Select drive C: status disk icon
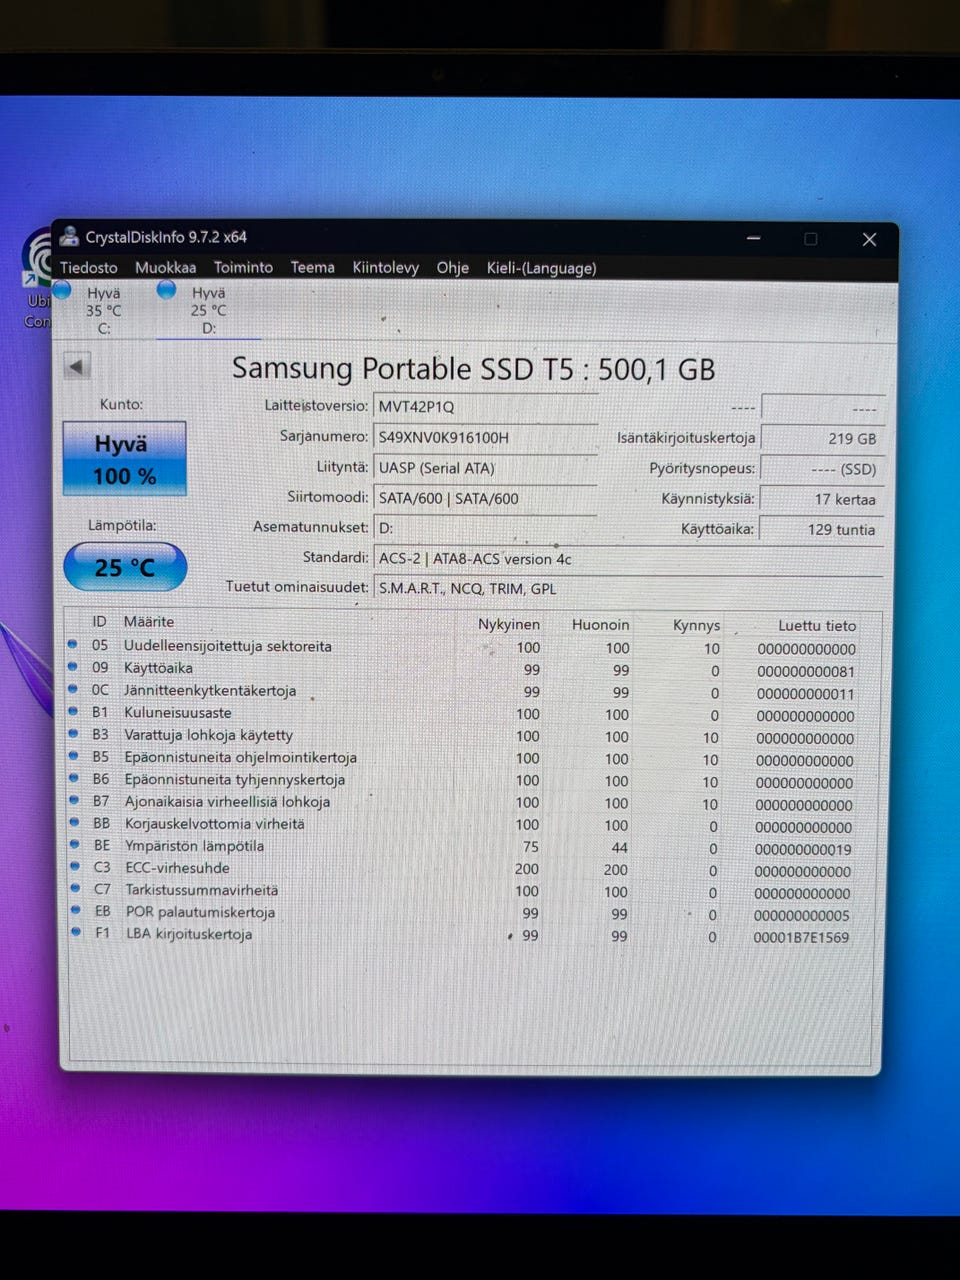This screenshot has height=1280, width=960. (x=62, y=290)
